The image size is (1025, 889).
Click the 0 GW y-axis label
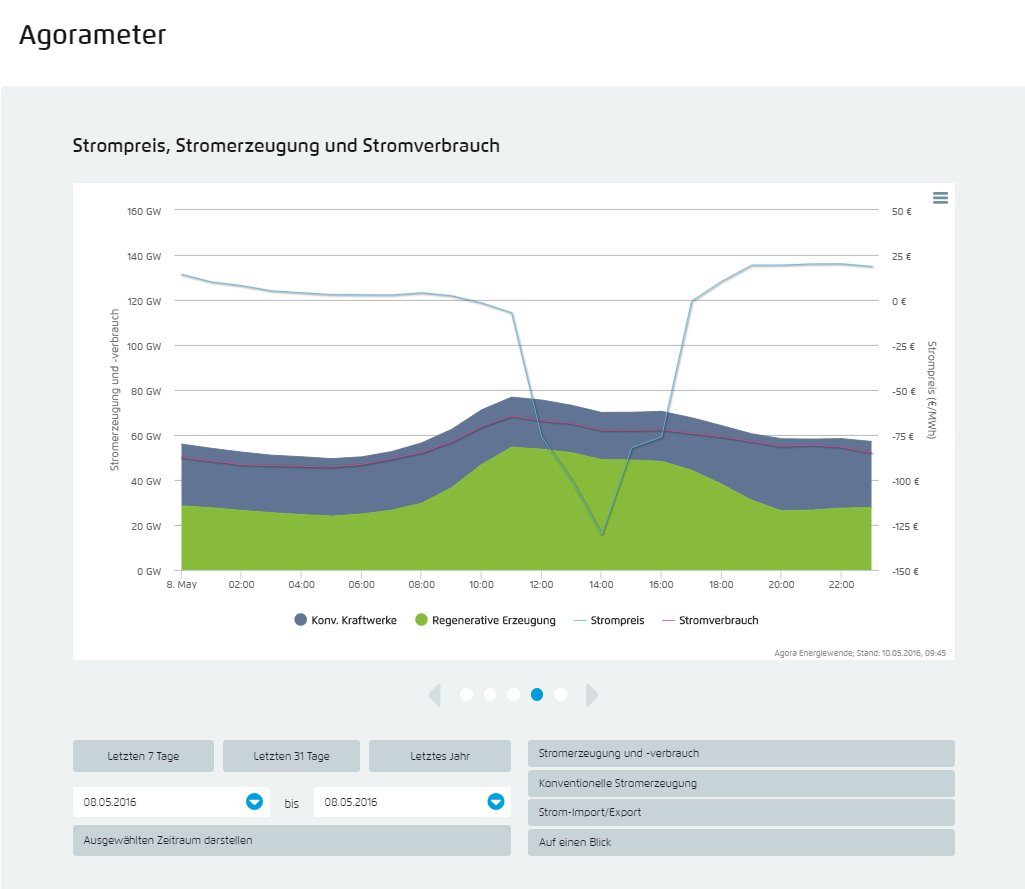click(149, 571)
